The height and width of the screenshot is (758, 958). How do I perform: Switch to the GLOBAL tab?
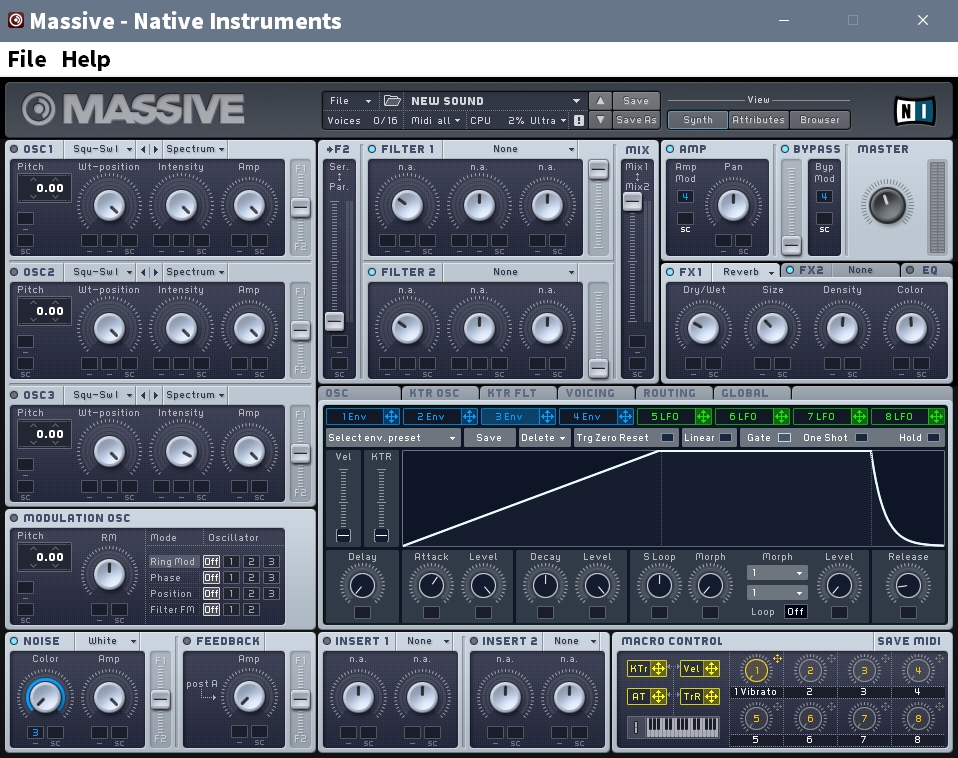click(751, 393)
